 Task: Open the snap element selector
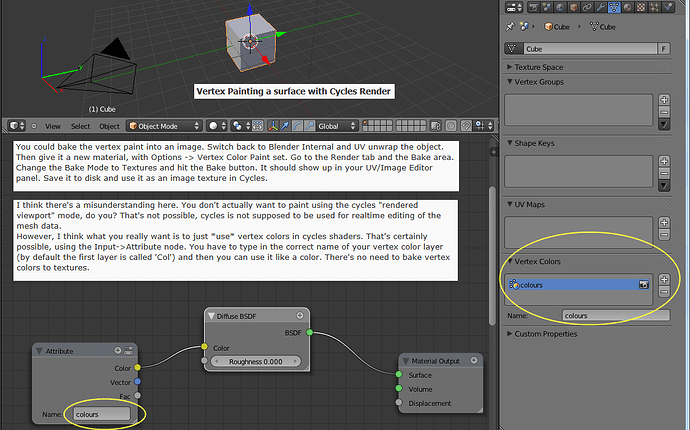pos(484,126)
